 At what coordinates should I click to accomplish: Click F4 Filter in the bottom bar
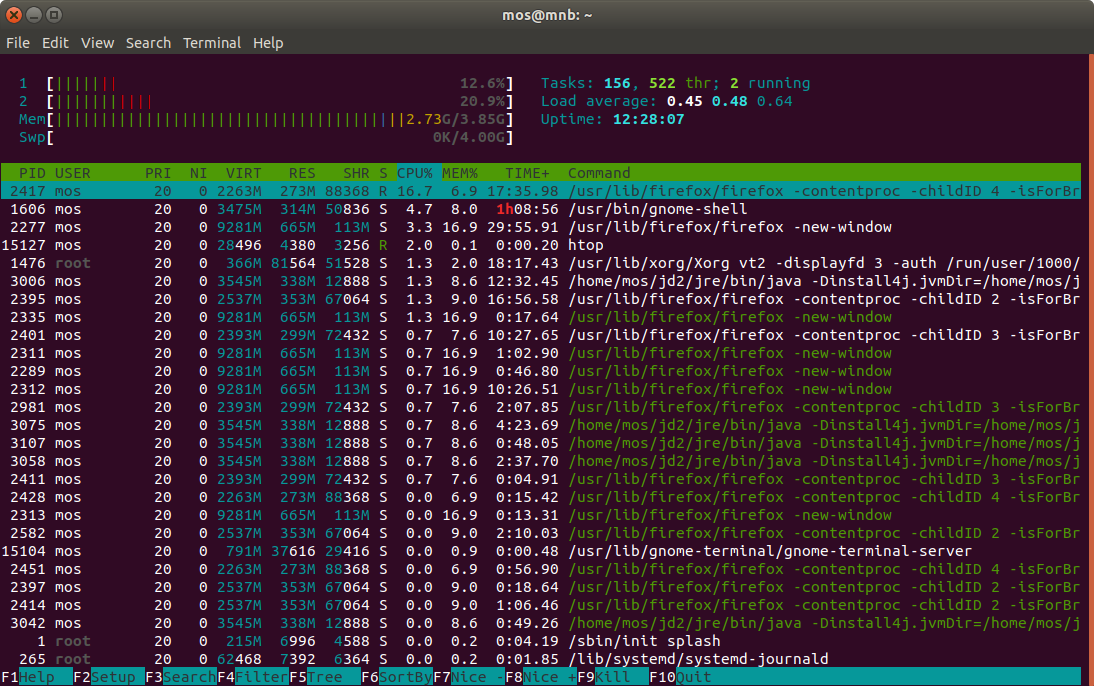click(x=253, y=677)
